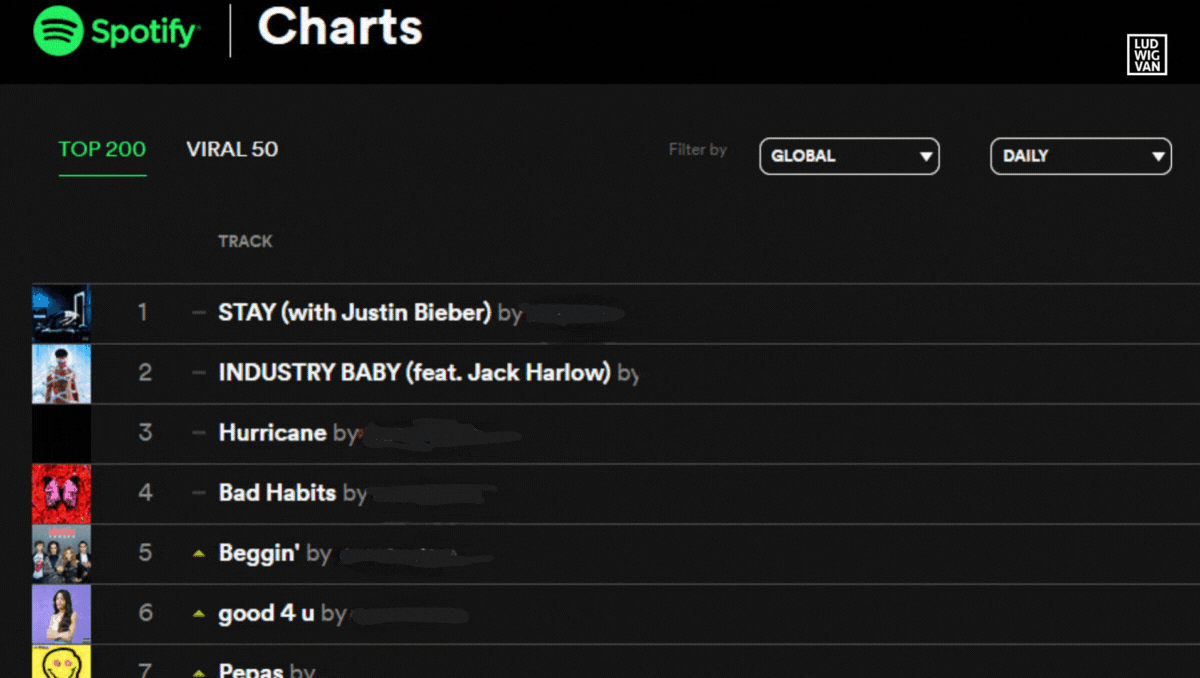The height and width of the screenshot is (678, 1200).
Task: Open the INDUSTRY BABY album artwork
Action: tap(61, 373)
